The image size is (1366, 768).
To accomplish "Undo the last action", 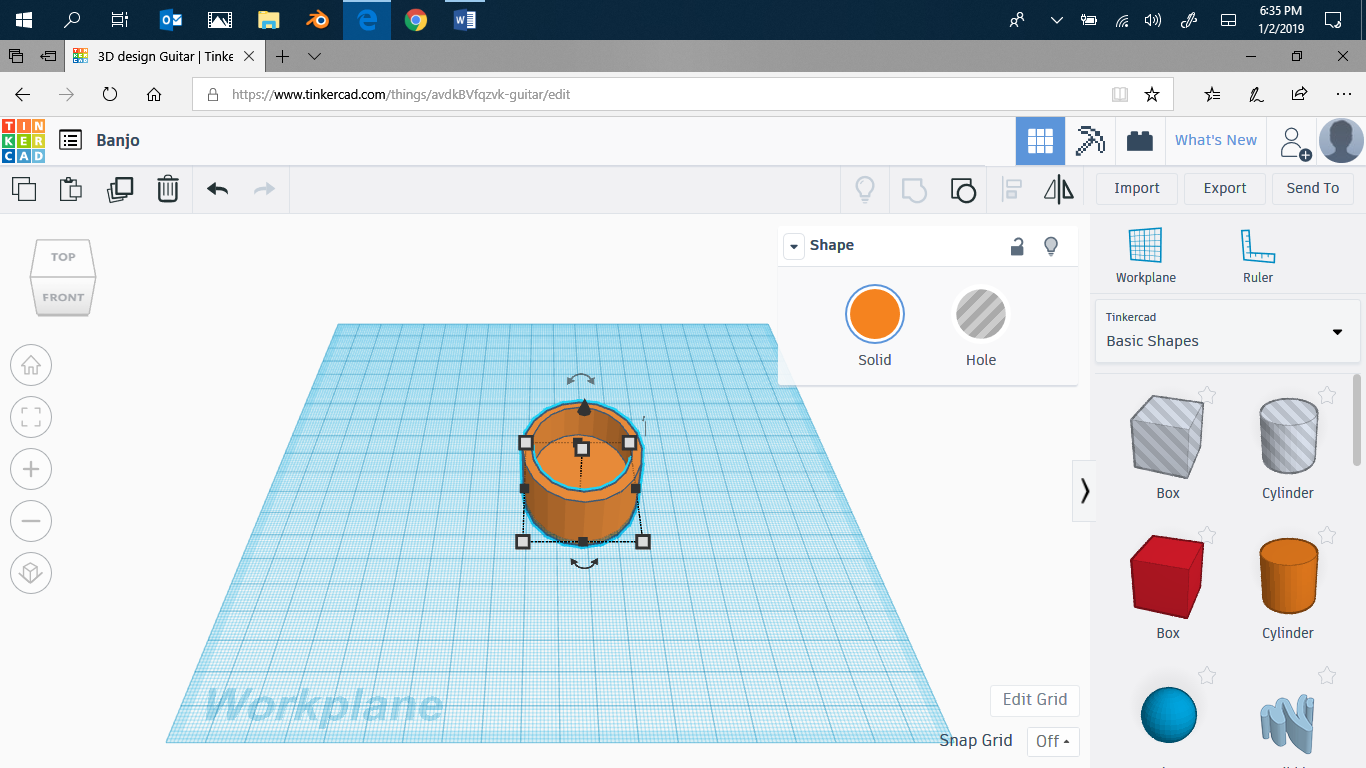I will (217, 189).
